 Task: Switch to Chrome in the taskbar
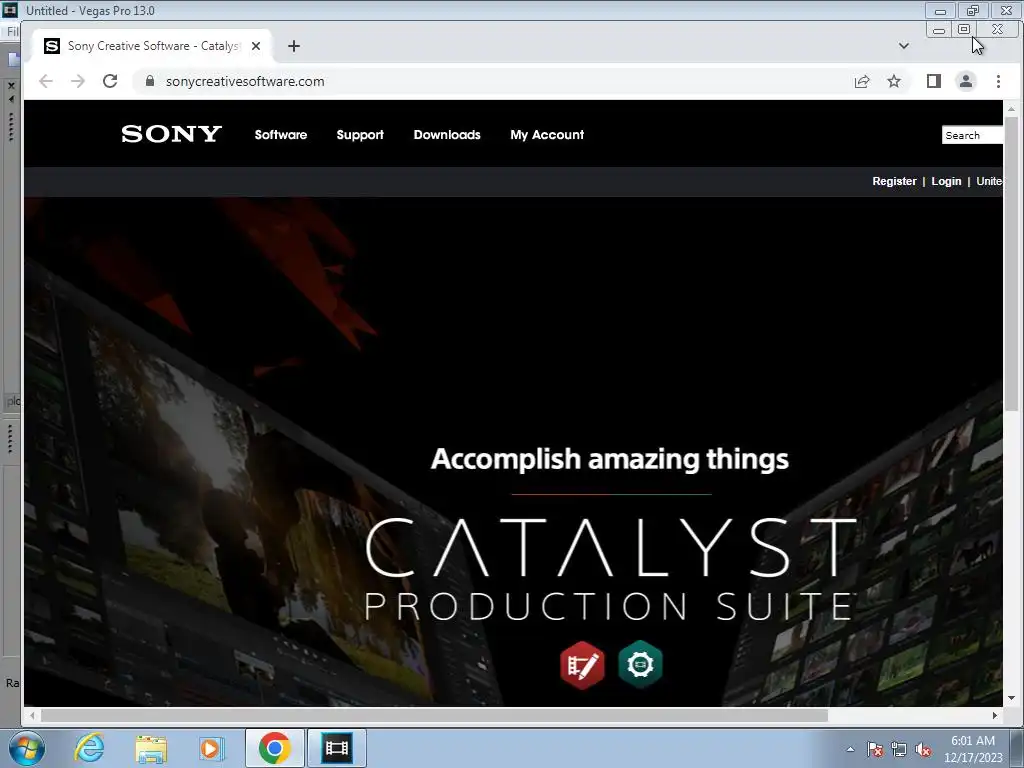click(274, 748)
